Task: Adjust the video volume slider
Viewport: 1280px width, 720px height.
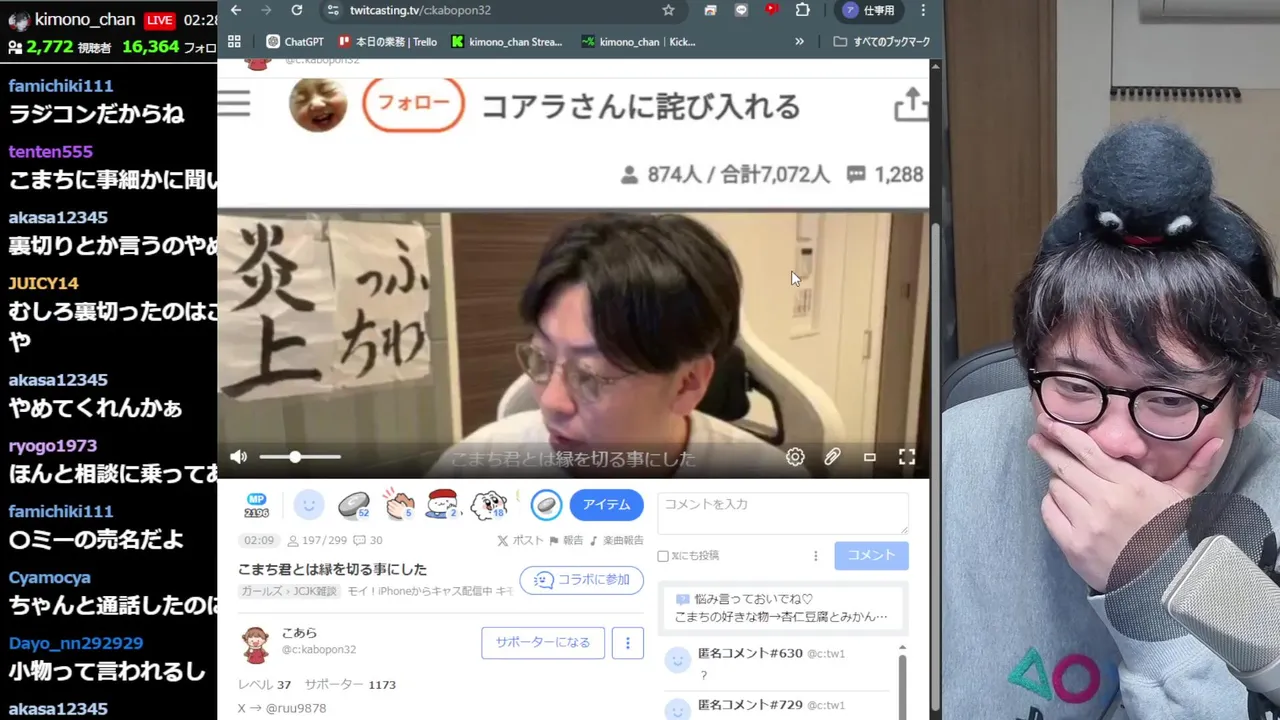Action: point(300,457)
